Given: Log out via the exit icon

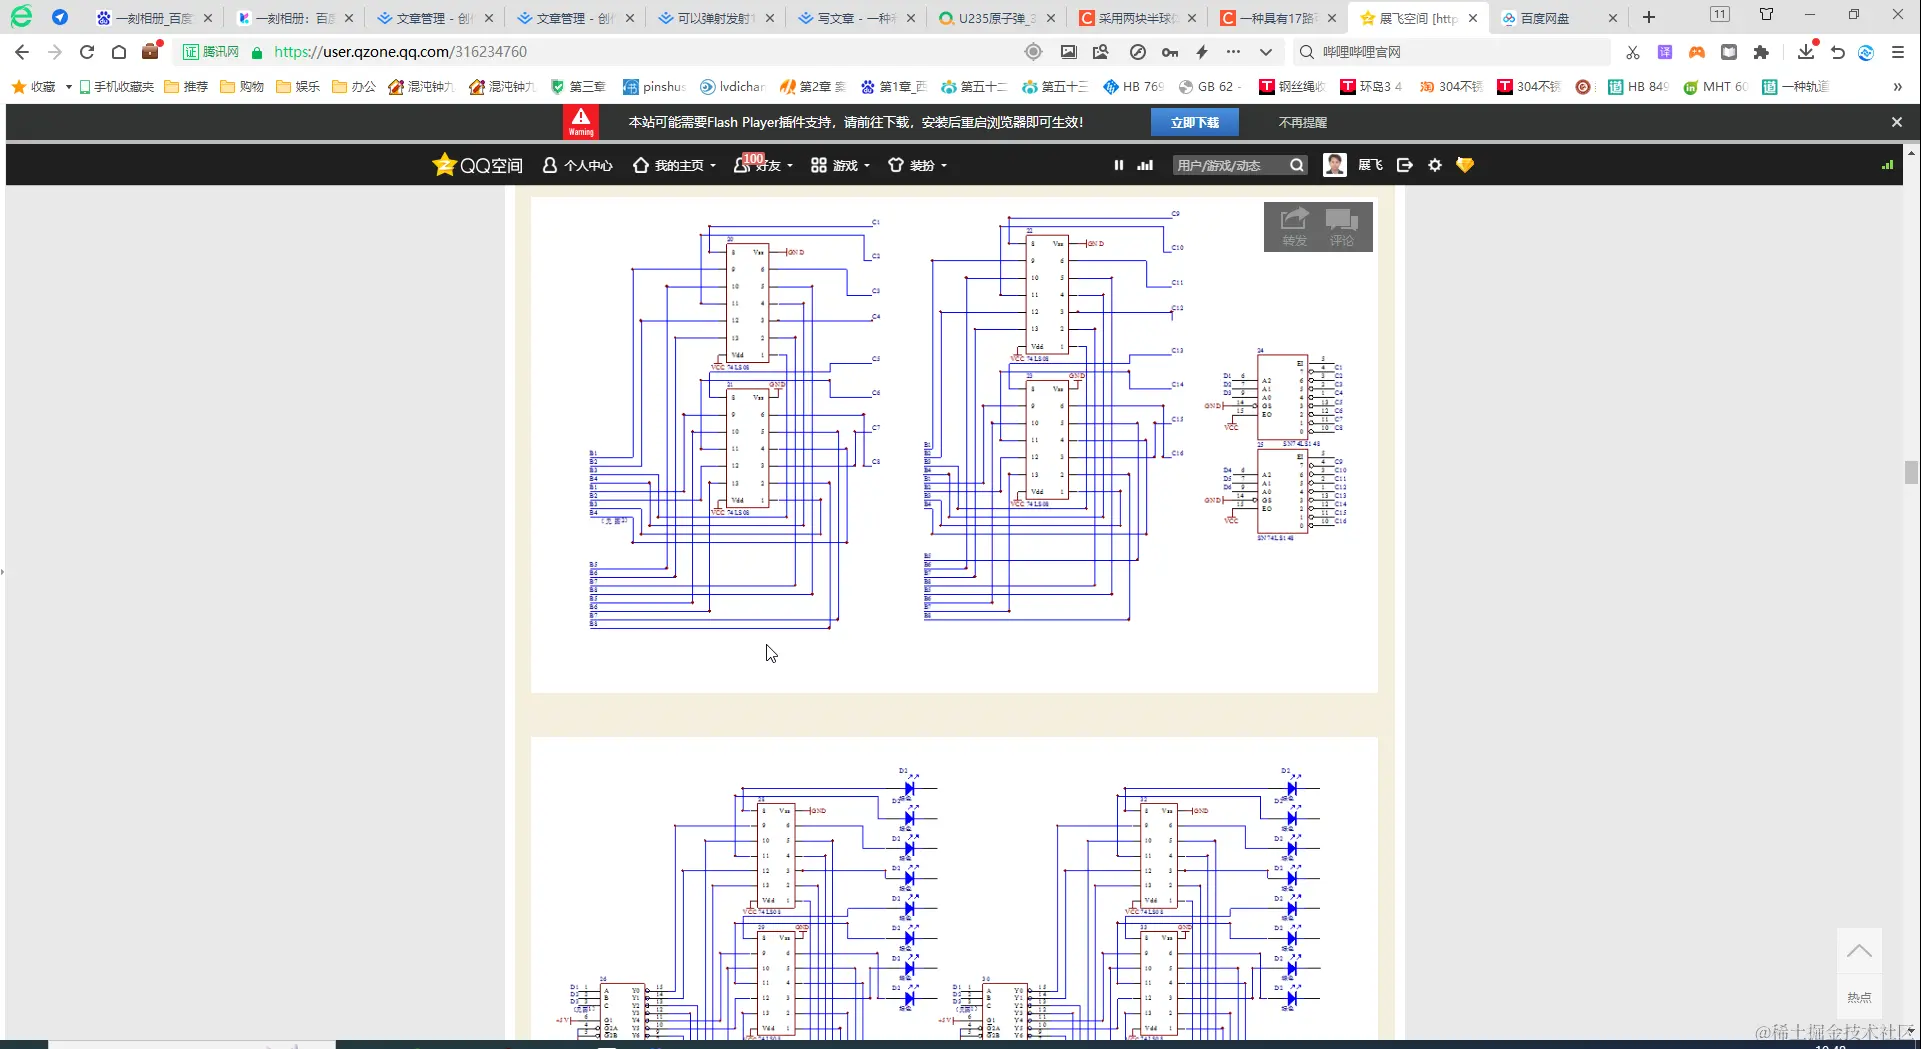Looking at the screenshot, I should pos(1405,165).
